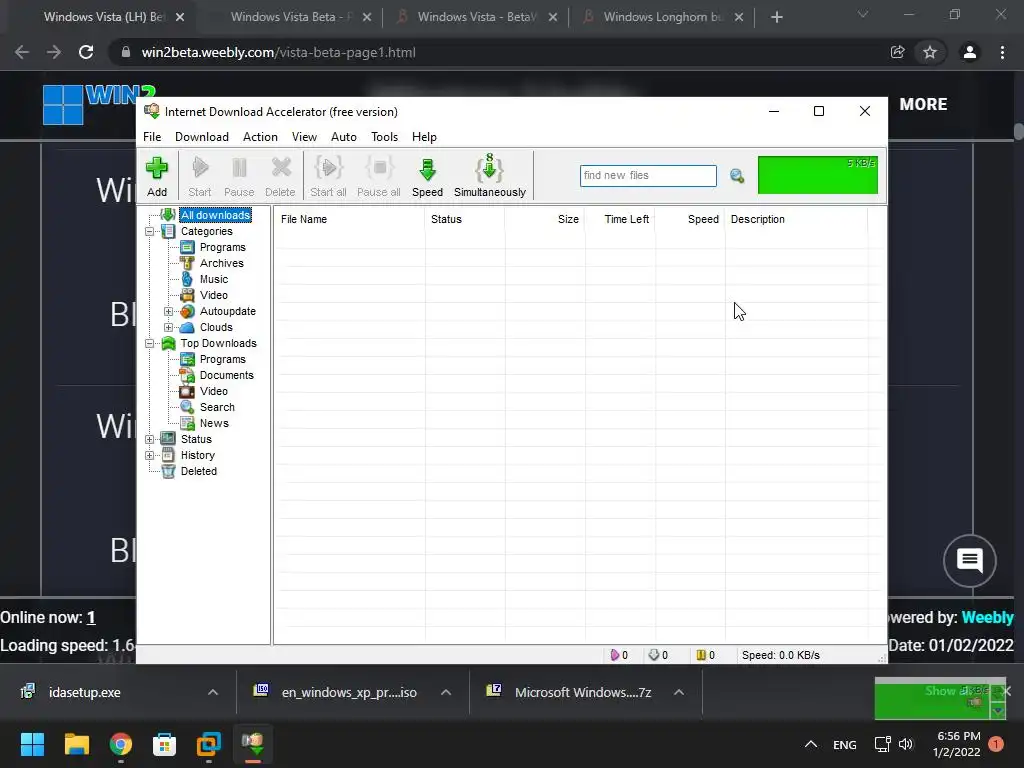Sort by File Name column header

click(x=349, y=219)
